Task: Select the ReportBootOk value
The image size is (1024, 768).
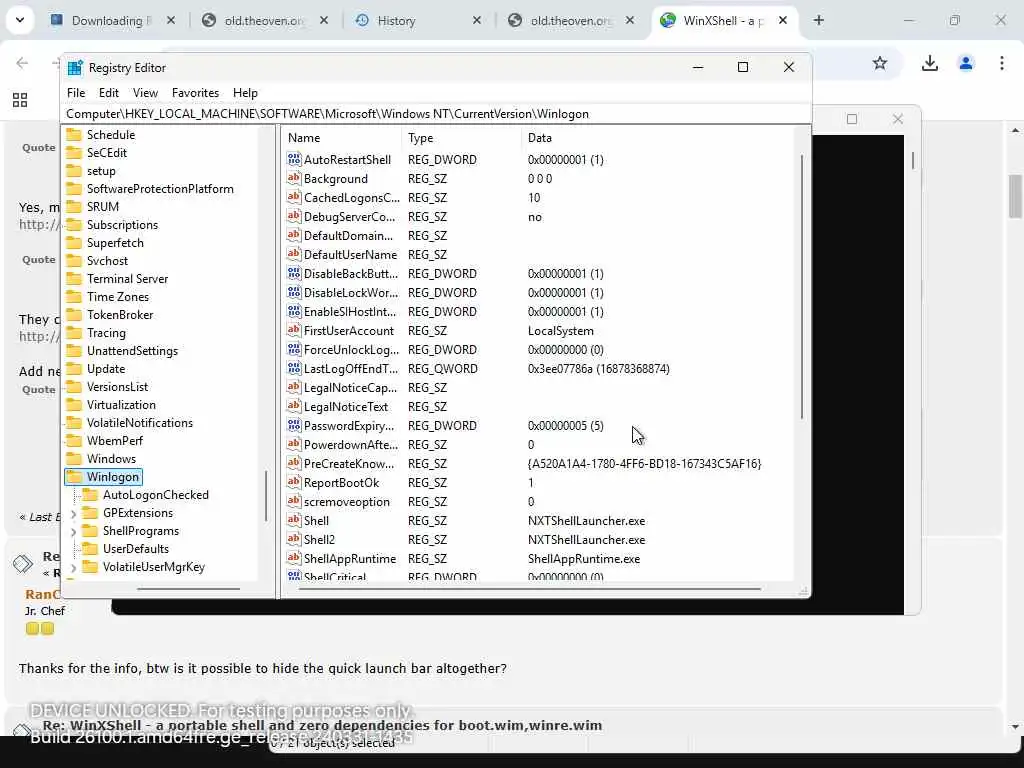Action: [341, 483]
